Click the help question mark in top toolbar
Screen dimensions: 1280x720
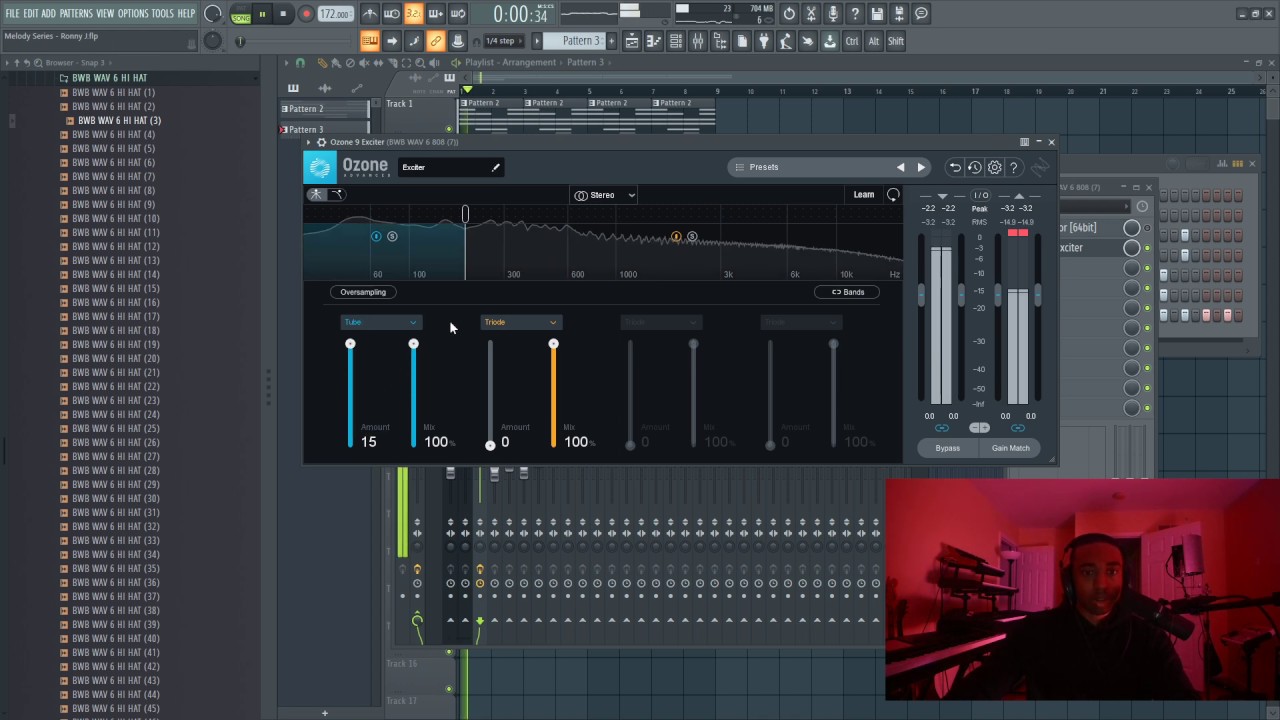(855, 14)
